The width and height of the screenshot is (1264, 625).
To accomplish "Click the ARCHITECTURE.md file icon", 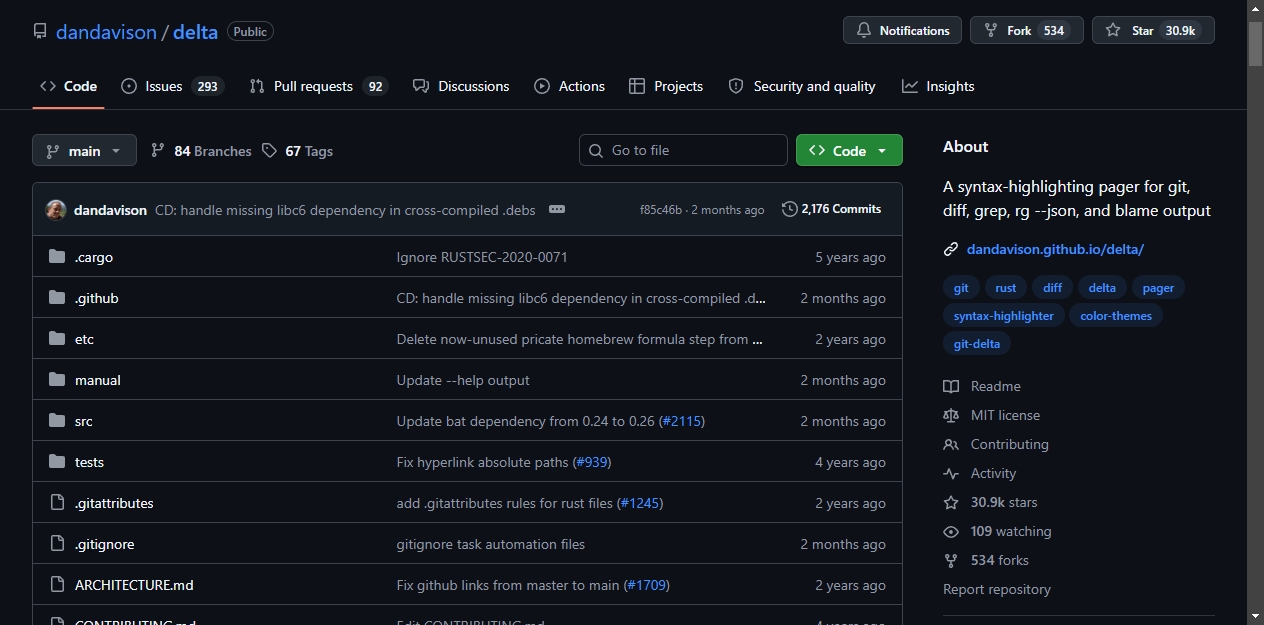I will point(57,585).
